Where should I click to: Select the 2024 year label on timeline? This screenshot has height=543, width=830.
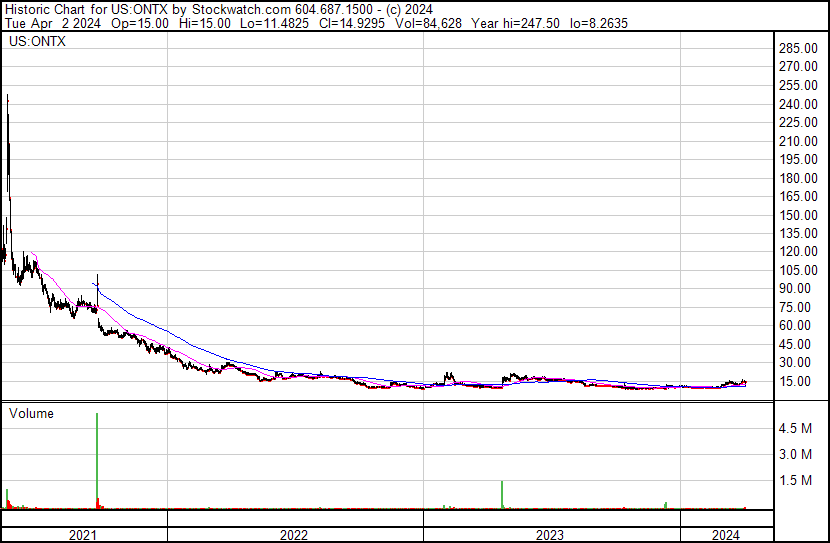pyautogui.click(x=726, y=535)
